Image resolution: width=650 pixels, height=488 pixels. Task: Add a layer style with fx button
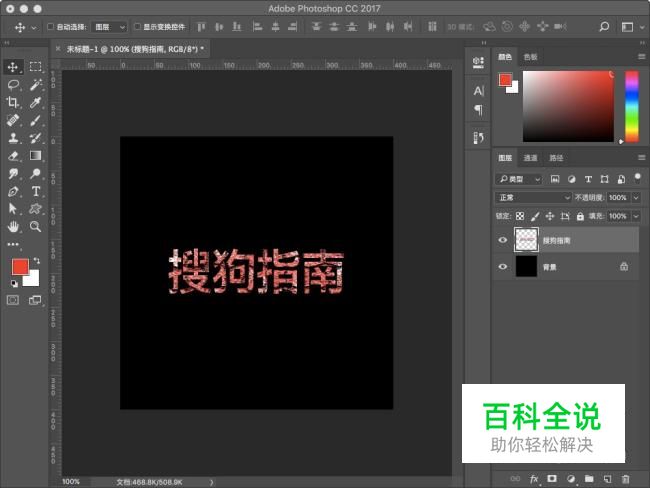point(534,479)
